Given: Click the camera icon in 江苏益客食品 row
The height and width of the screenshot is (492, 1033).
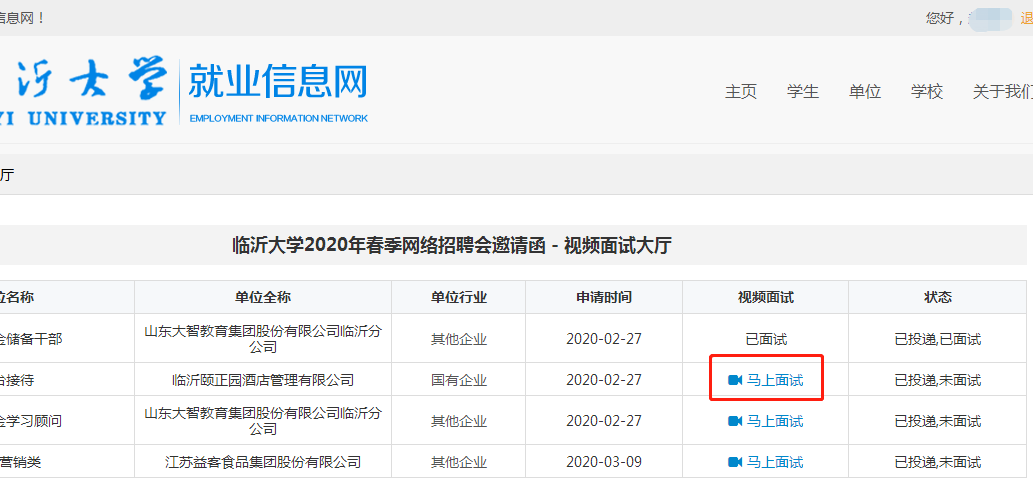Looking at the screenshot, I should (x=735, y=462).
